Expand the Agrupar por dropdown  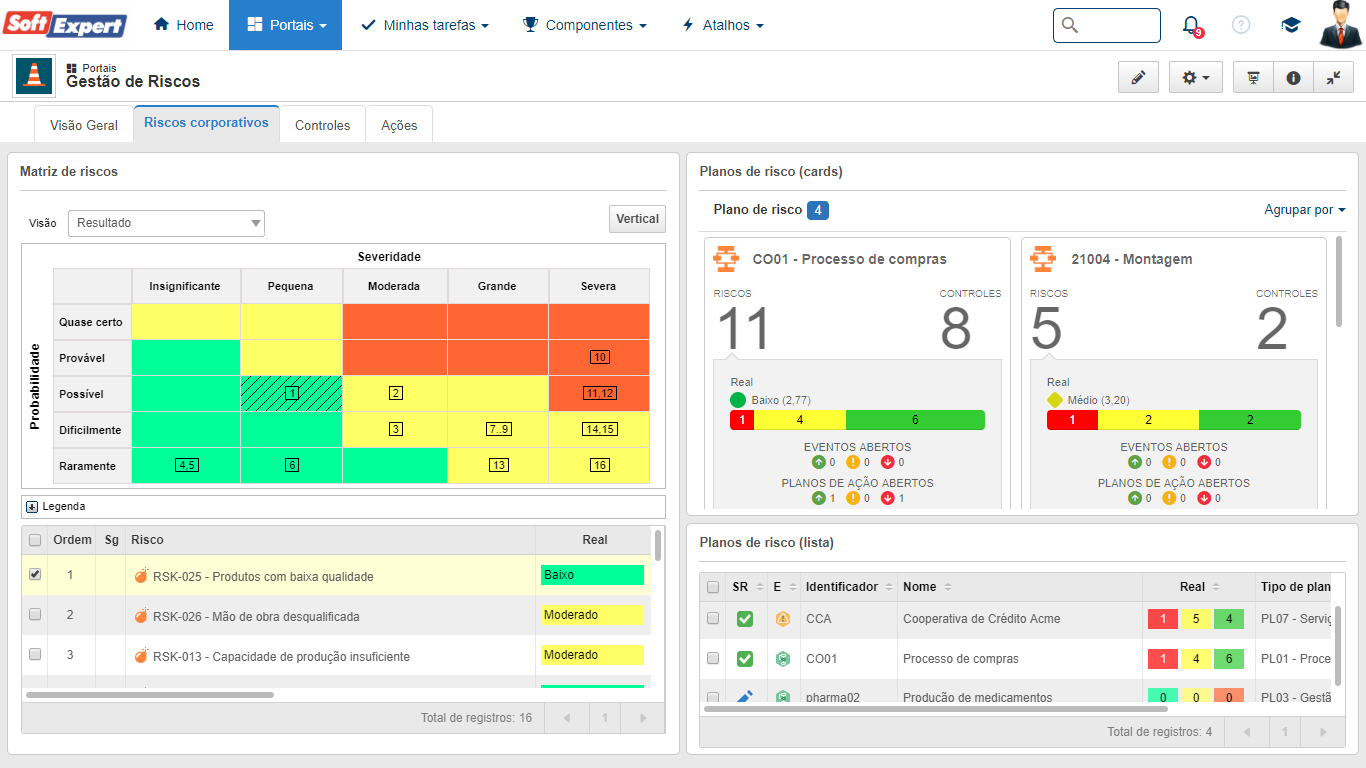1304,210
